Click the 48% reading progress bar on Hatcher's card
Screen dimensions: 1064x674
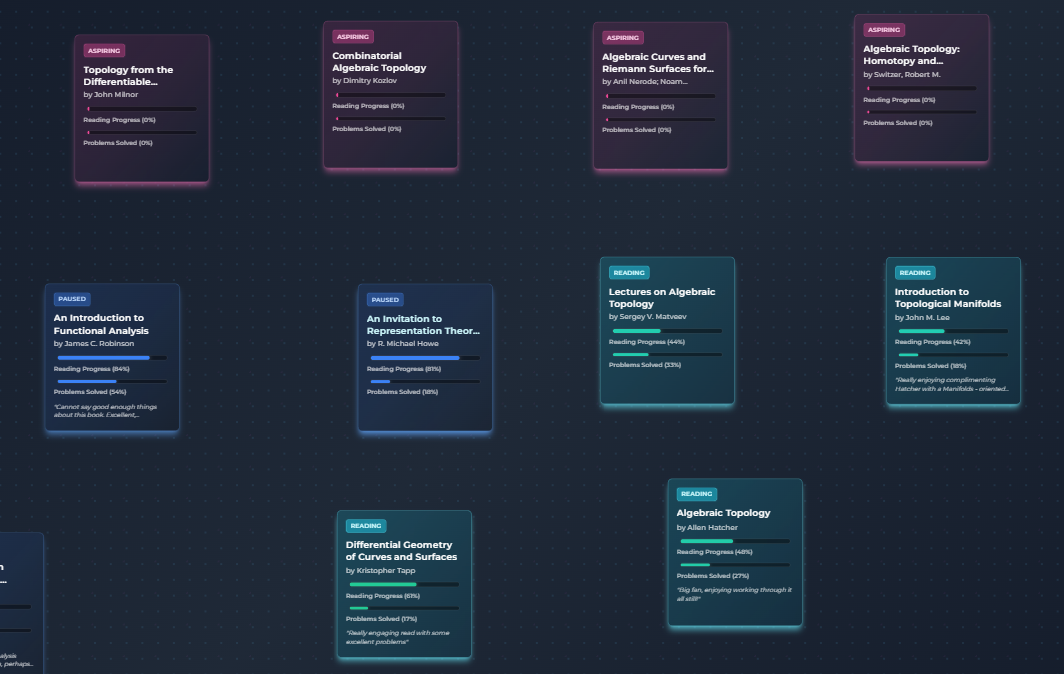pyautogui.click(x=736, y=541)
